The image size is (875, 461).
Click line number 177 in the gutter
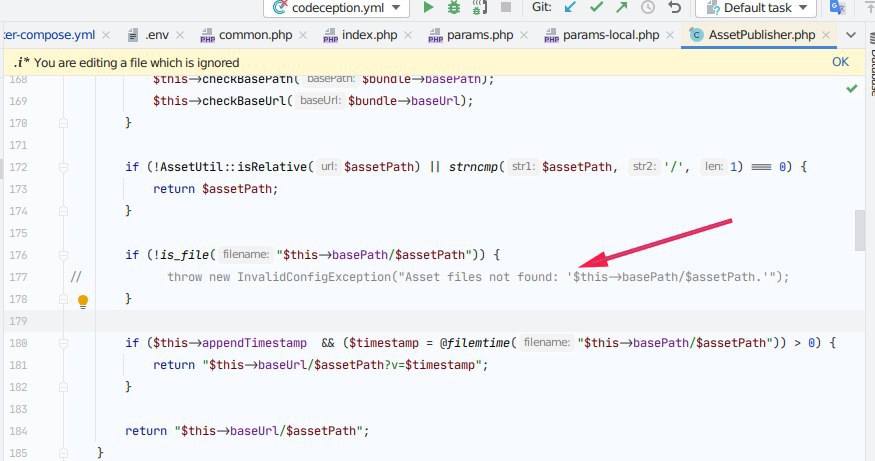(18, 277)
